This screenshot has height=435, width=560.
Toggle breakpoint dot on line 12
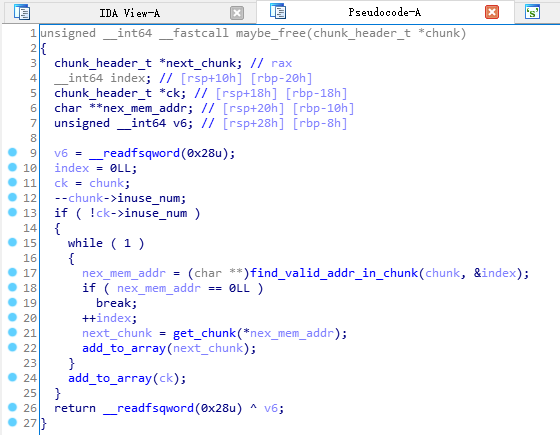12,198
